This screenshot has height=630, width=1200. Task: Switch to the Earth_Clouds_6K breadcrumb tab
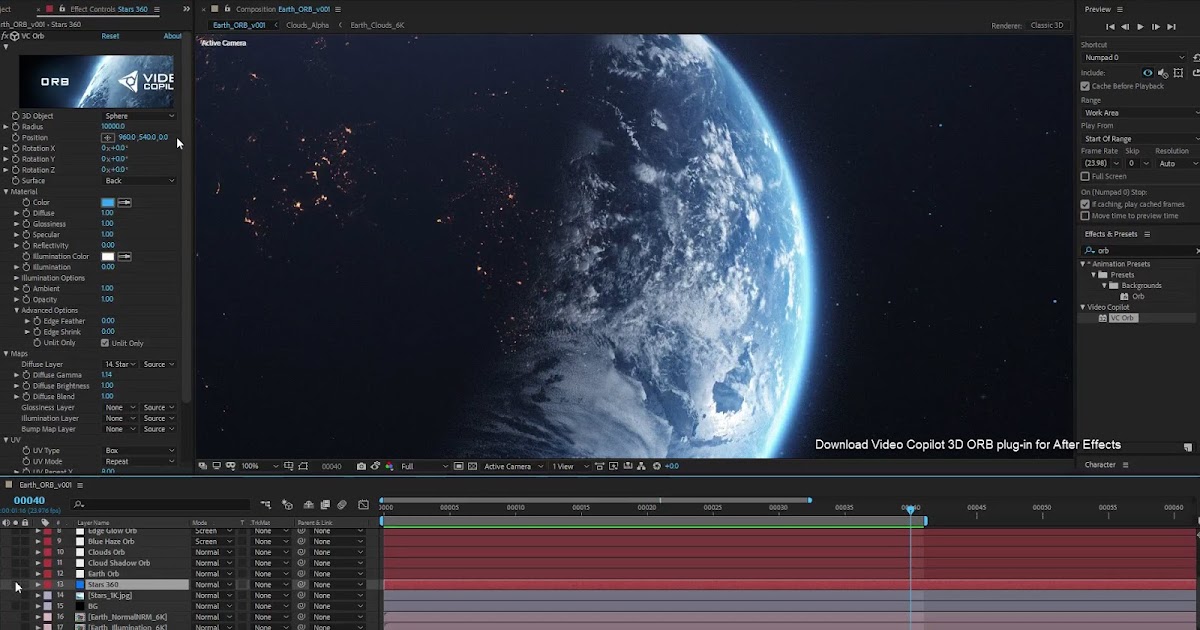(x=377, y=24)
